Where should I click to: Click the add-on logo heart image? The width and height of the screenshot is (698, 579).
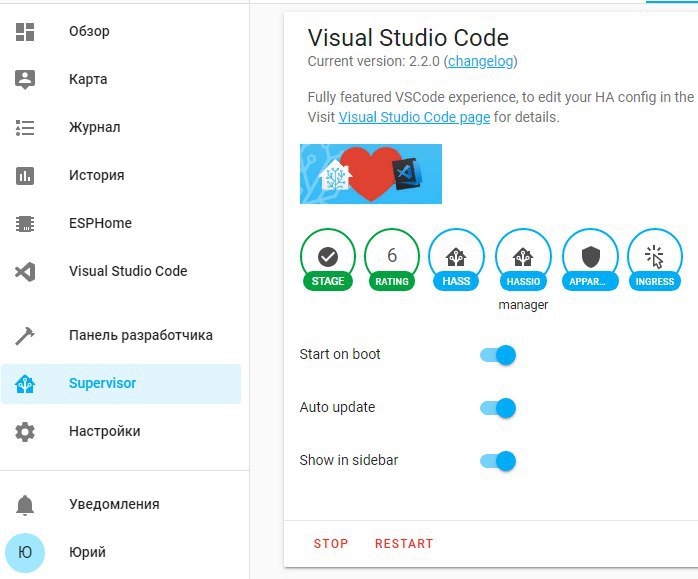pos(371,174)
